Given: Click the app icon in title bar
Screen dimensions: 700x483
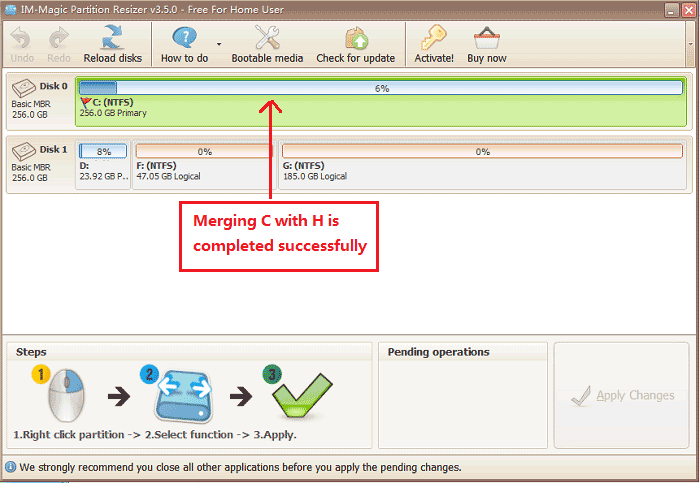Looking at the screenshot, I should coord(11,9).
